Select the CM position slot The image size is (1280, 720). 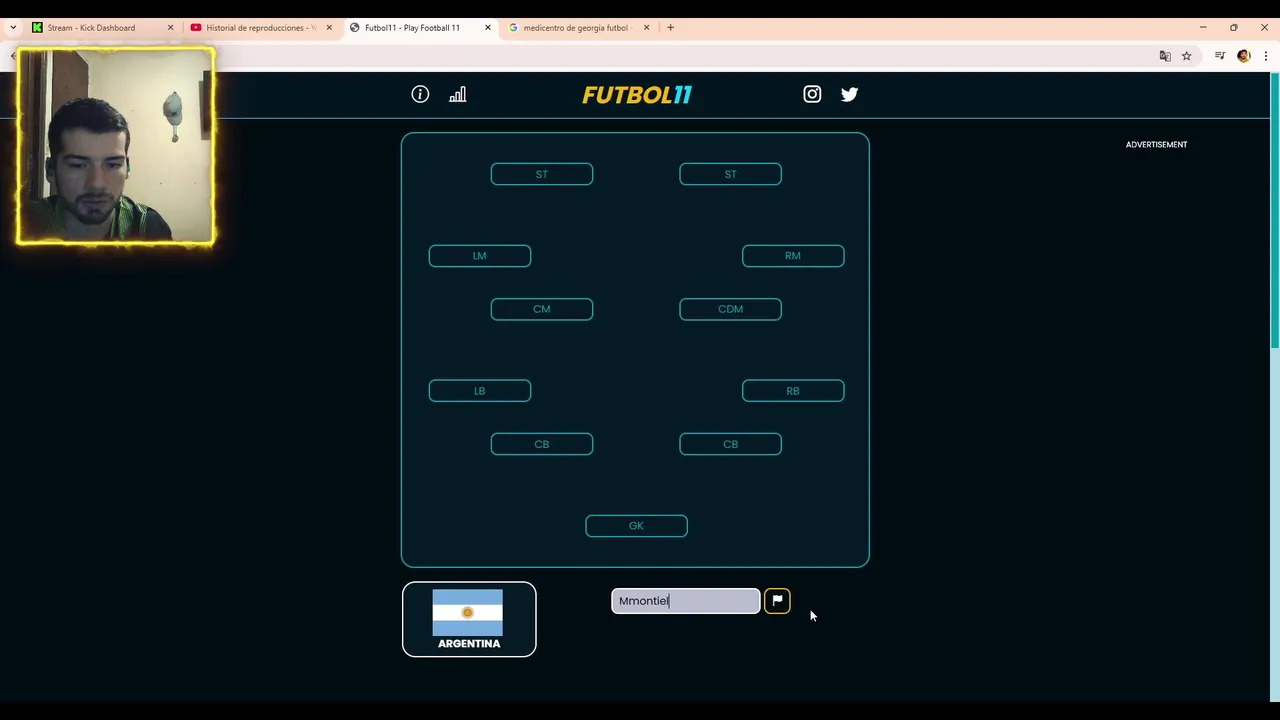click(x=542, y=309)
